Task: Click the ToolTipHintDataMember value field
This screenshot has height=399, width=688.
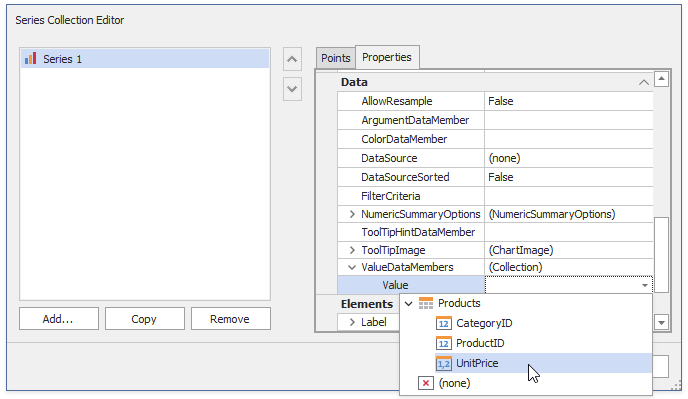Action: tap(569, 232)
